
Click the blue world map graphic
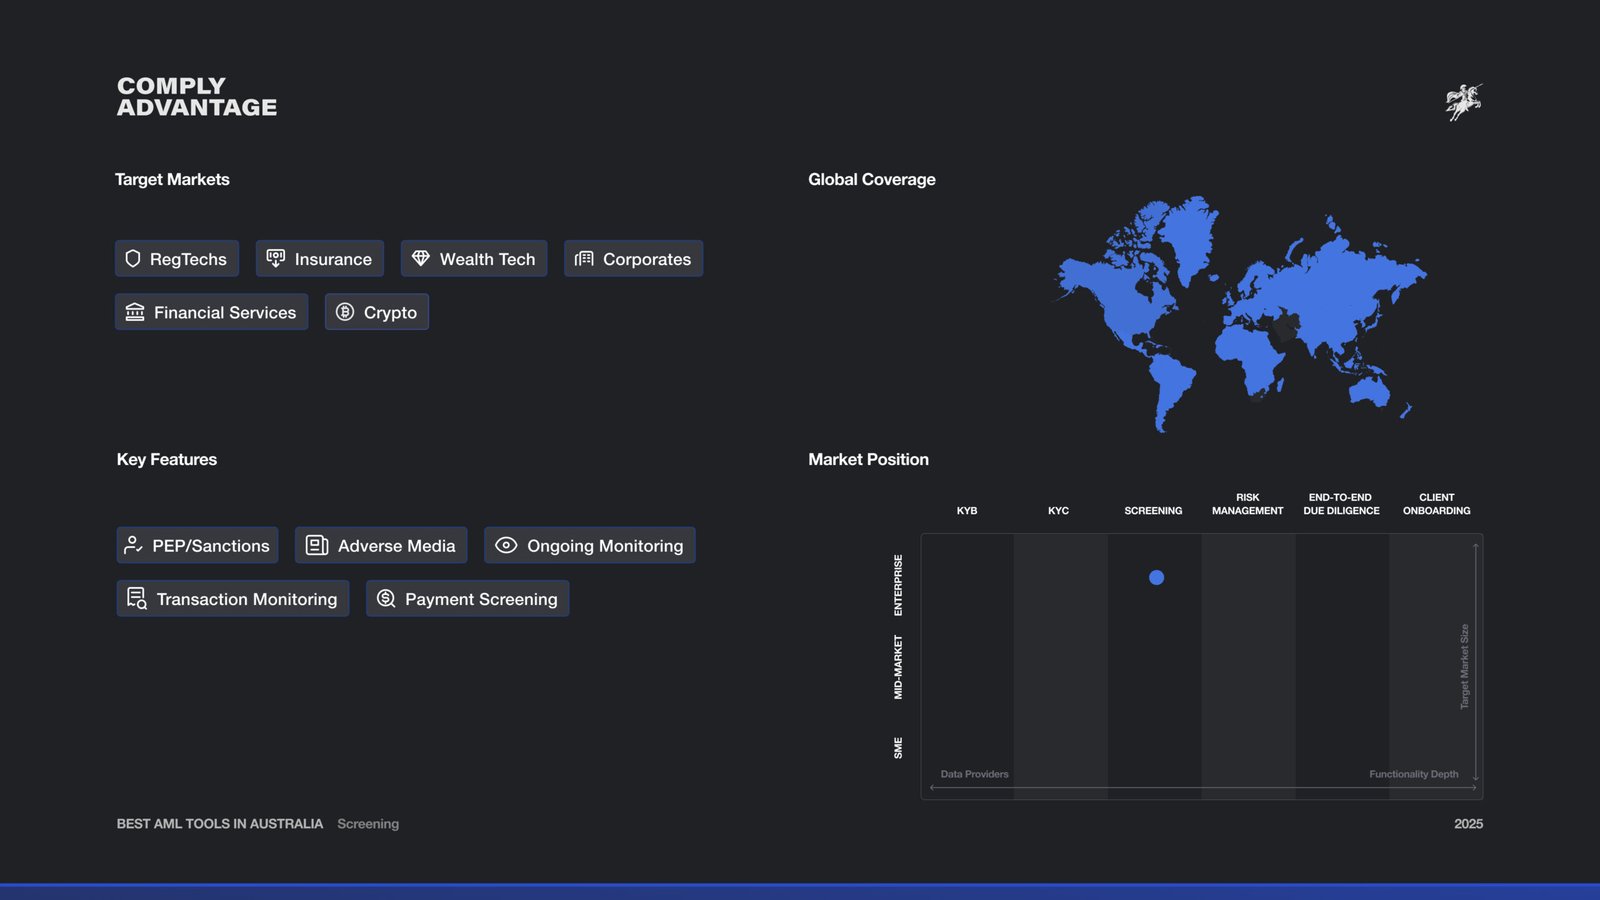[x=1241, y=313]
